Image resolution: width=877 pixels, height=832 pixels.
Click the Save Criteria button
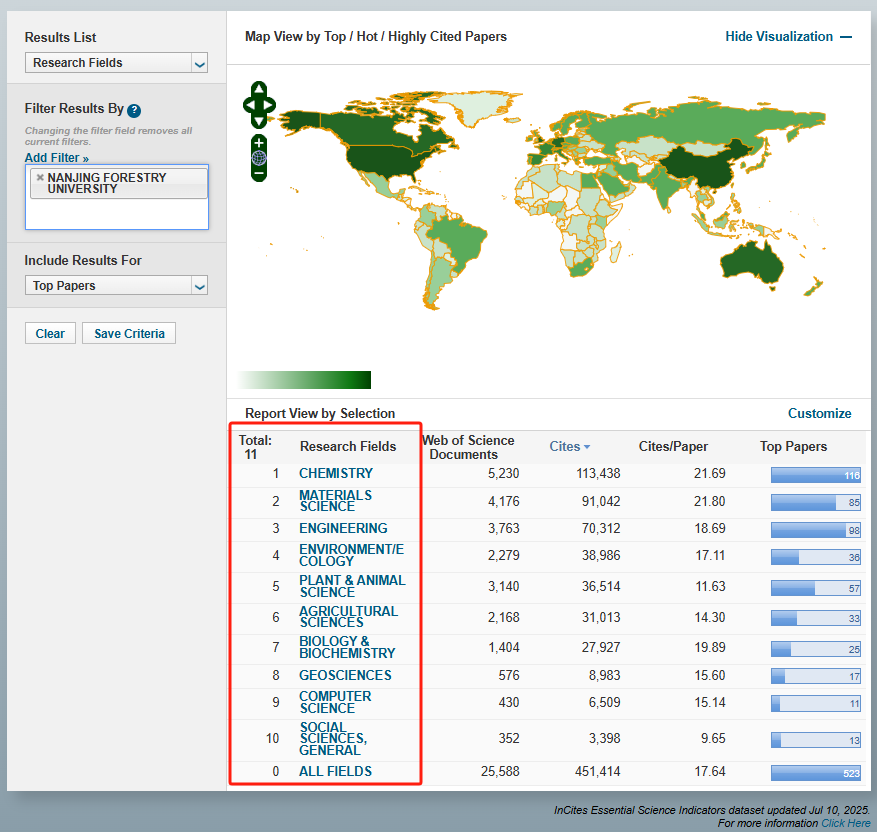(129, 333)
